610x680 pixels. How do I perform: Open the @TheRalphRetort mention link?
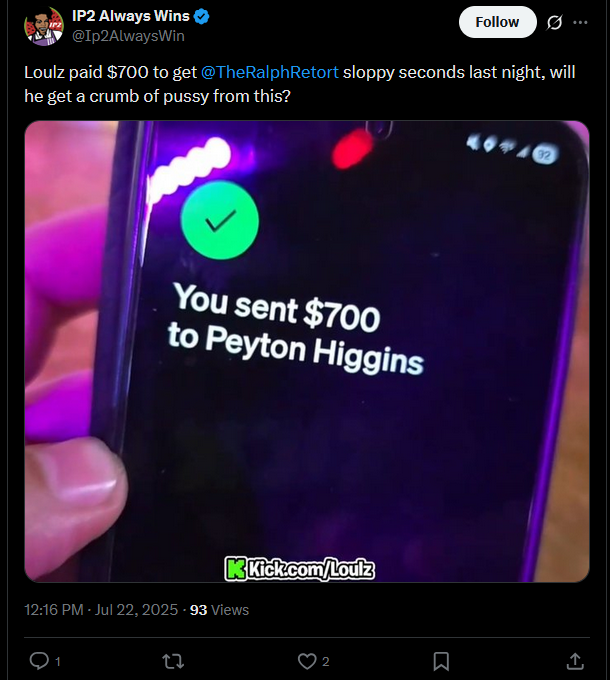coord(269,72)
